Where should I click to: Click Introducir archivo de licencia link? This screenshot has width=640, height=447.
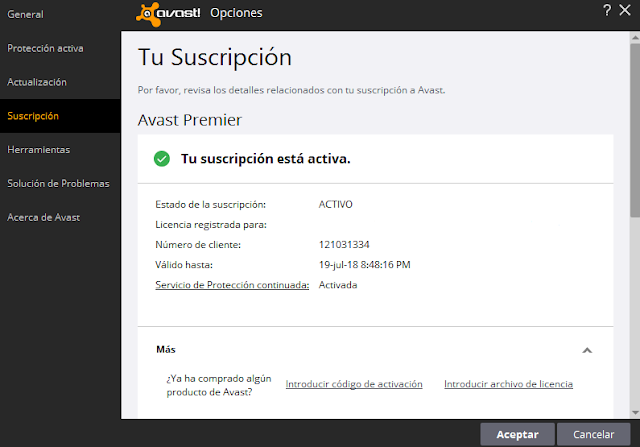[508, 384]
